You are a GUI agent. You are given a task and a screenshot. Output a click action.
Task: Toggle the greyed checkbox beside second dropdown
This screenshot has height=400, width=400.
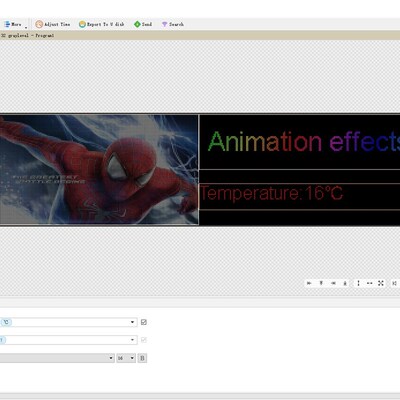tap(144, 340)
